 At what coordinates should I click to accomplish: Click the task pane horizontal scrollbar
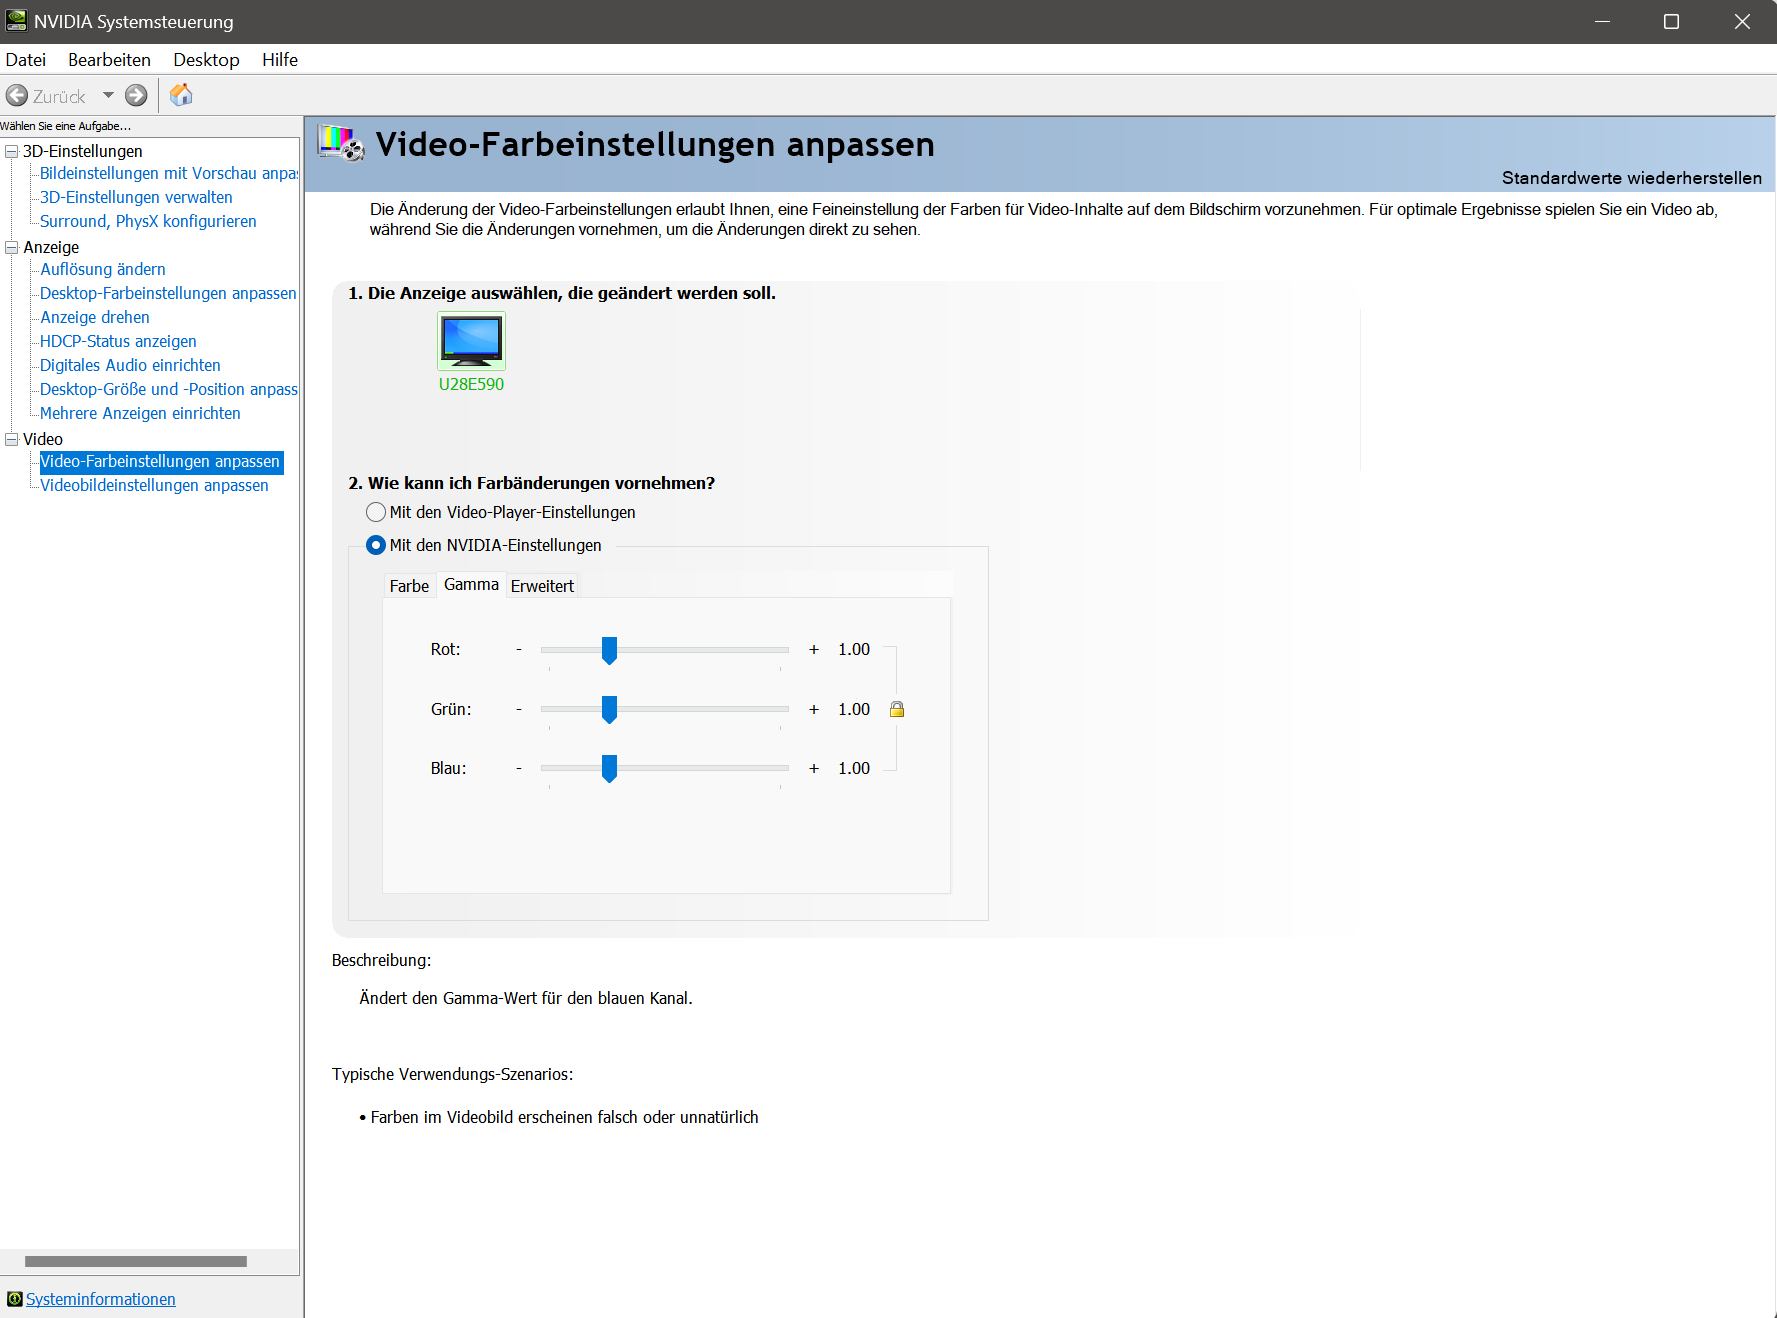(x=136, y=1262)
